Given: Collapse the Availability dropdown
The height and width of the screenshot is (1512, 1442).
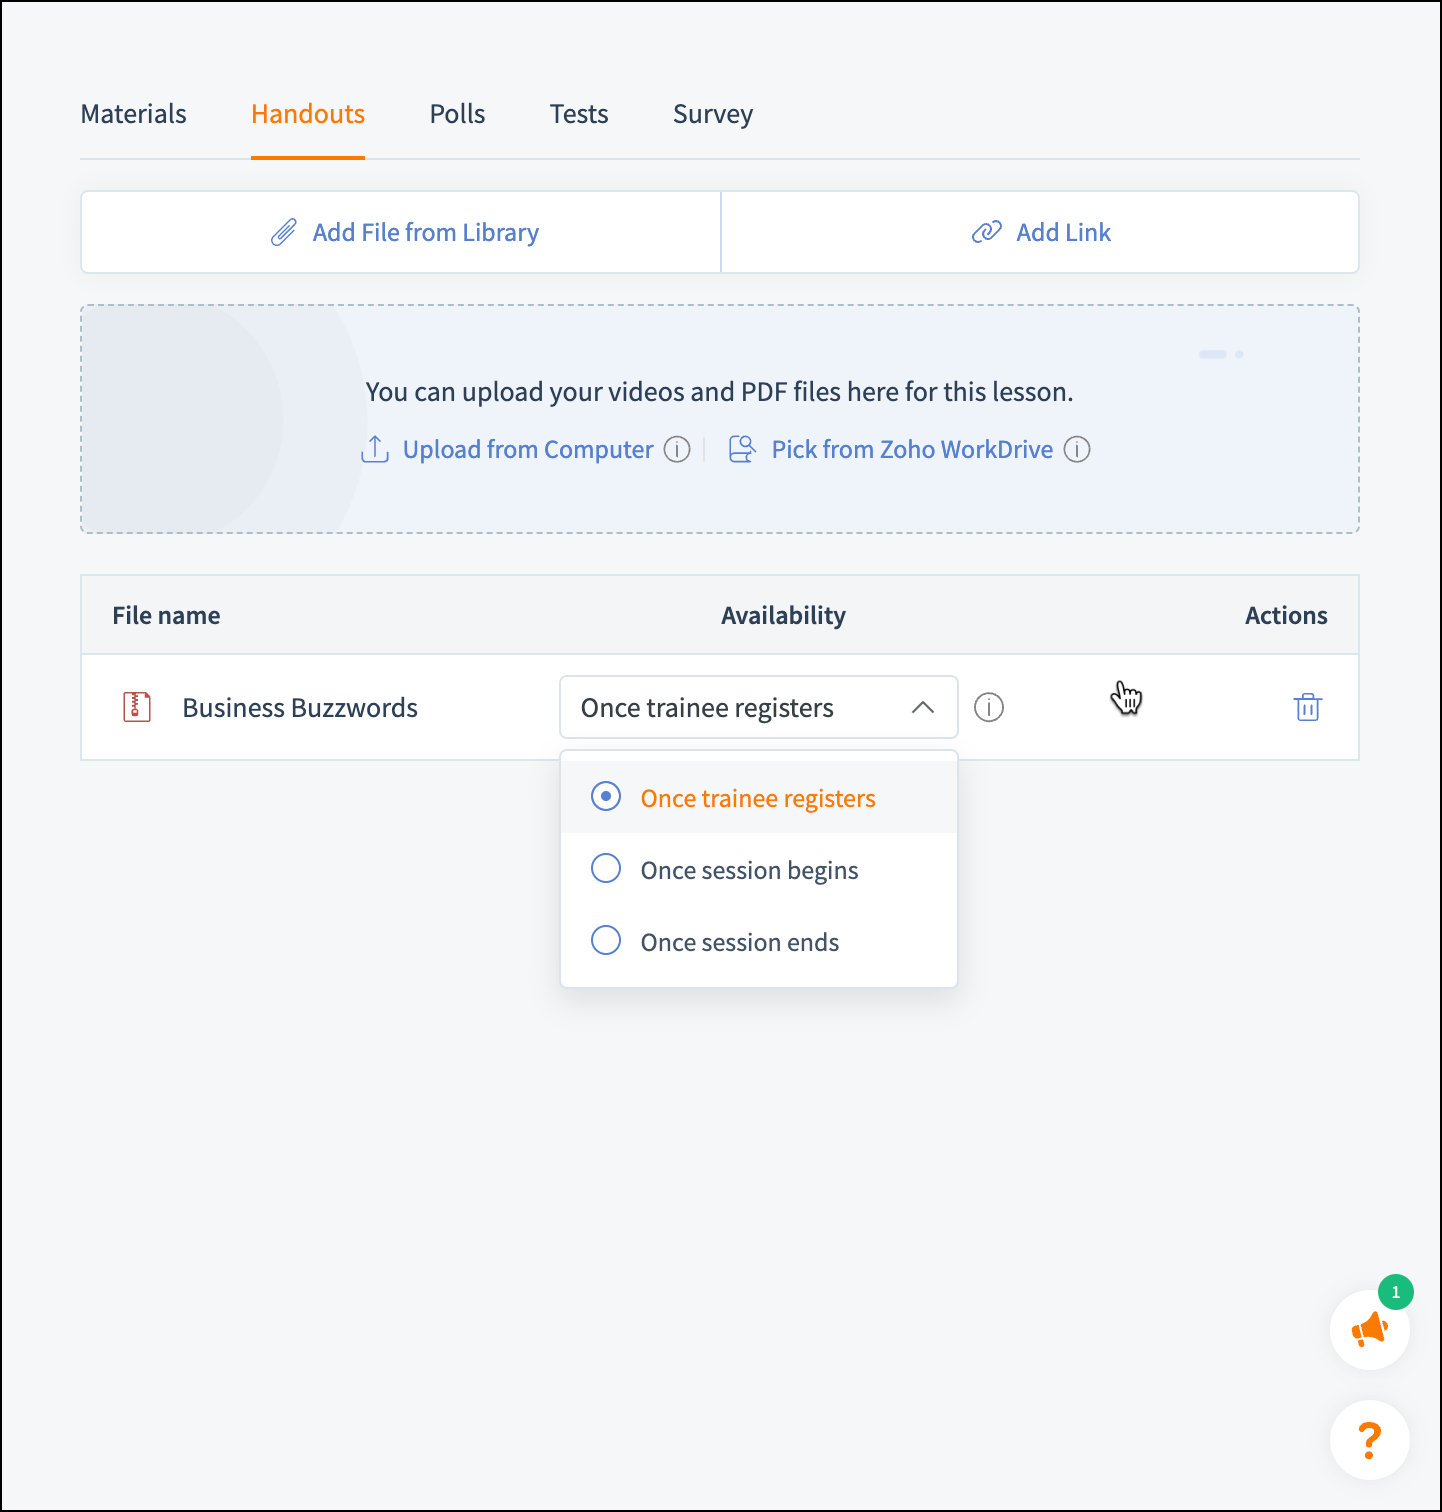Looking at the screenshot, I should [x=922, y=707].
